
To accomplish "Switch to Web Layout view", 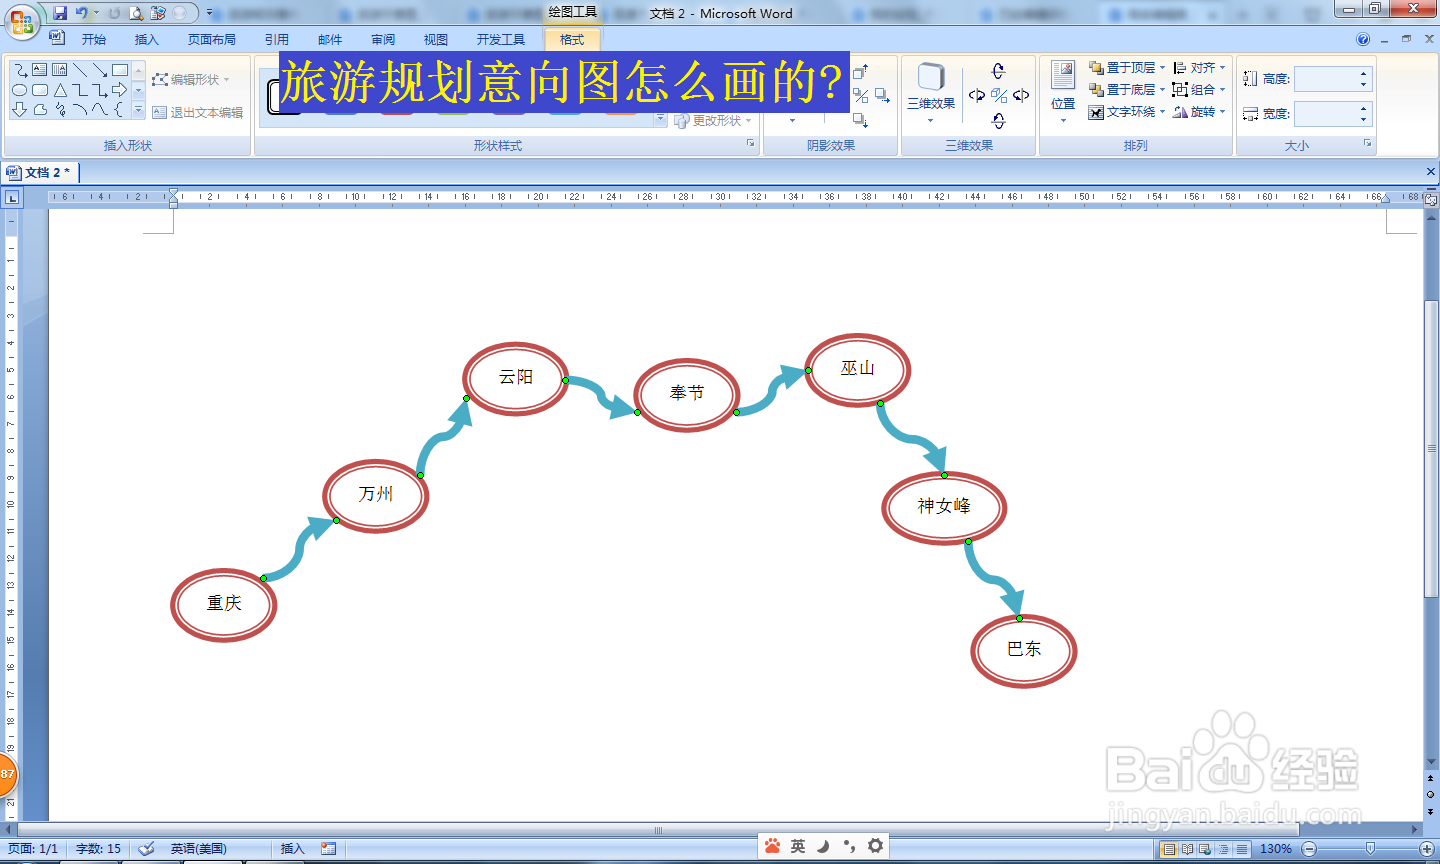I will [1205, 849].
